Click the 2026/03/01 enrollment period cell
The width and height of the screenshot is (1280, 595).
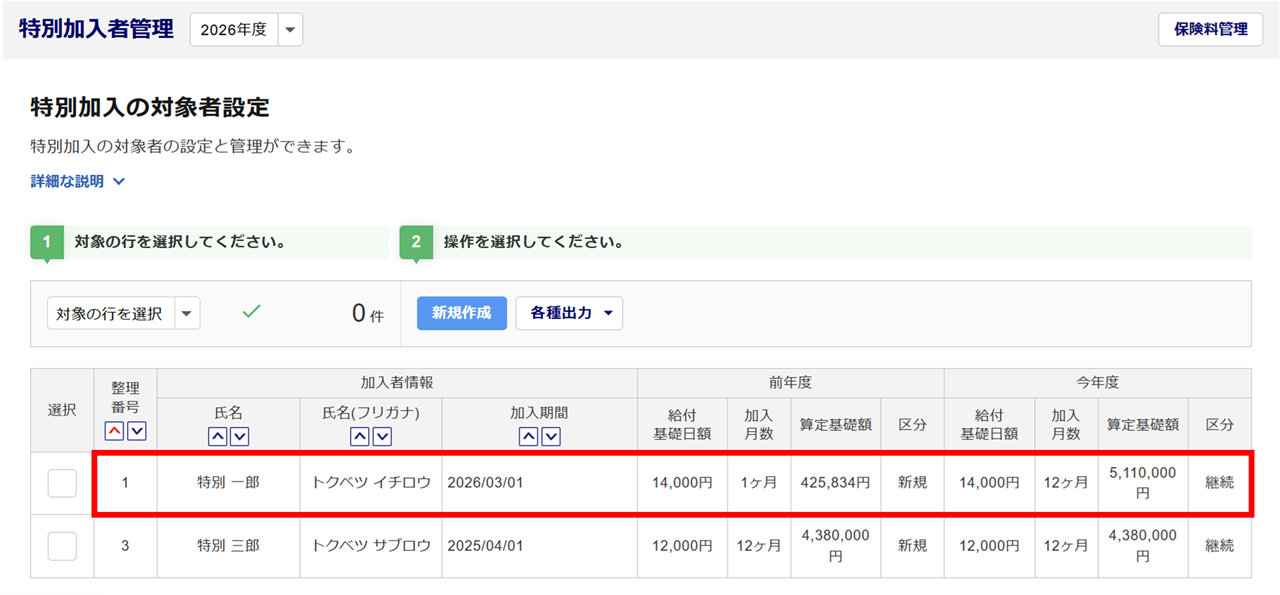tap(486, 483)
